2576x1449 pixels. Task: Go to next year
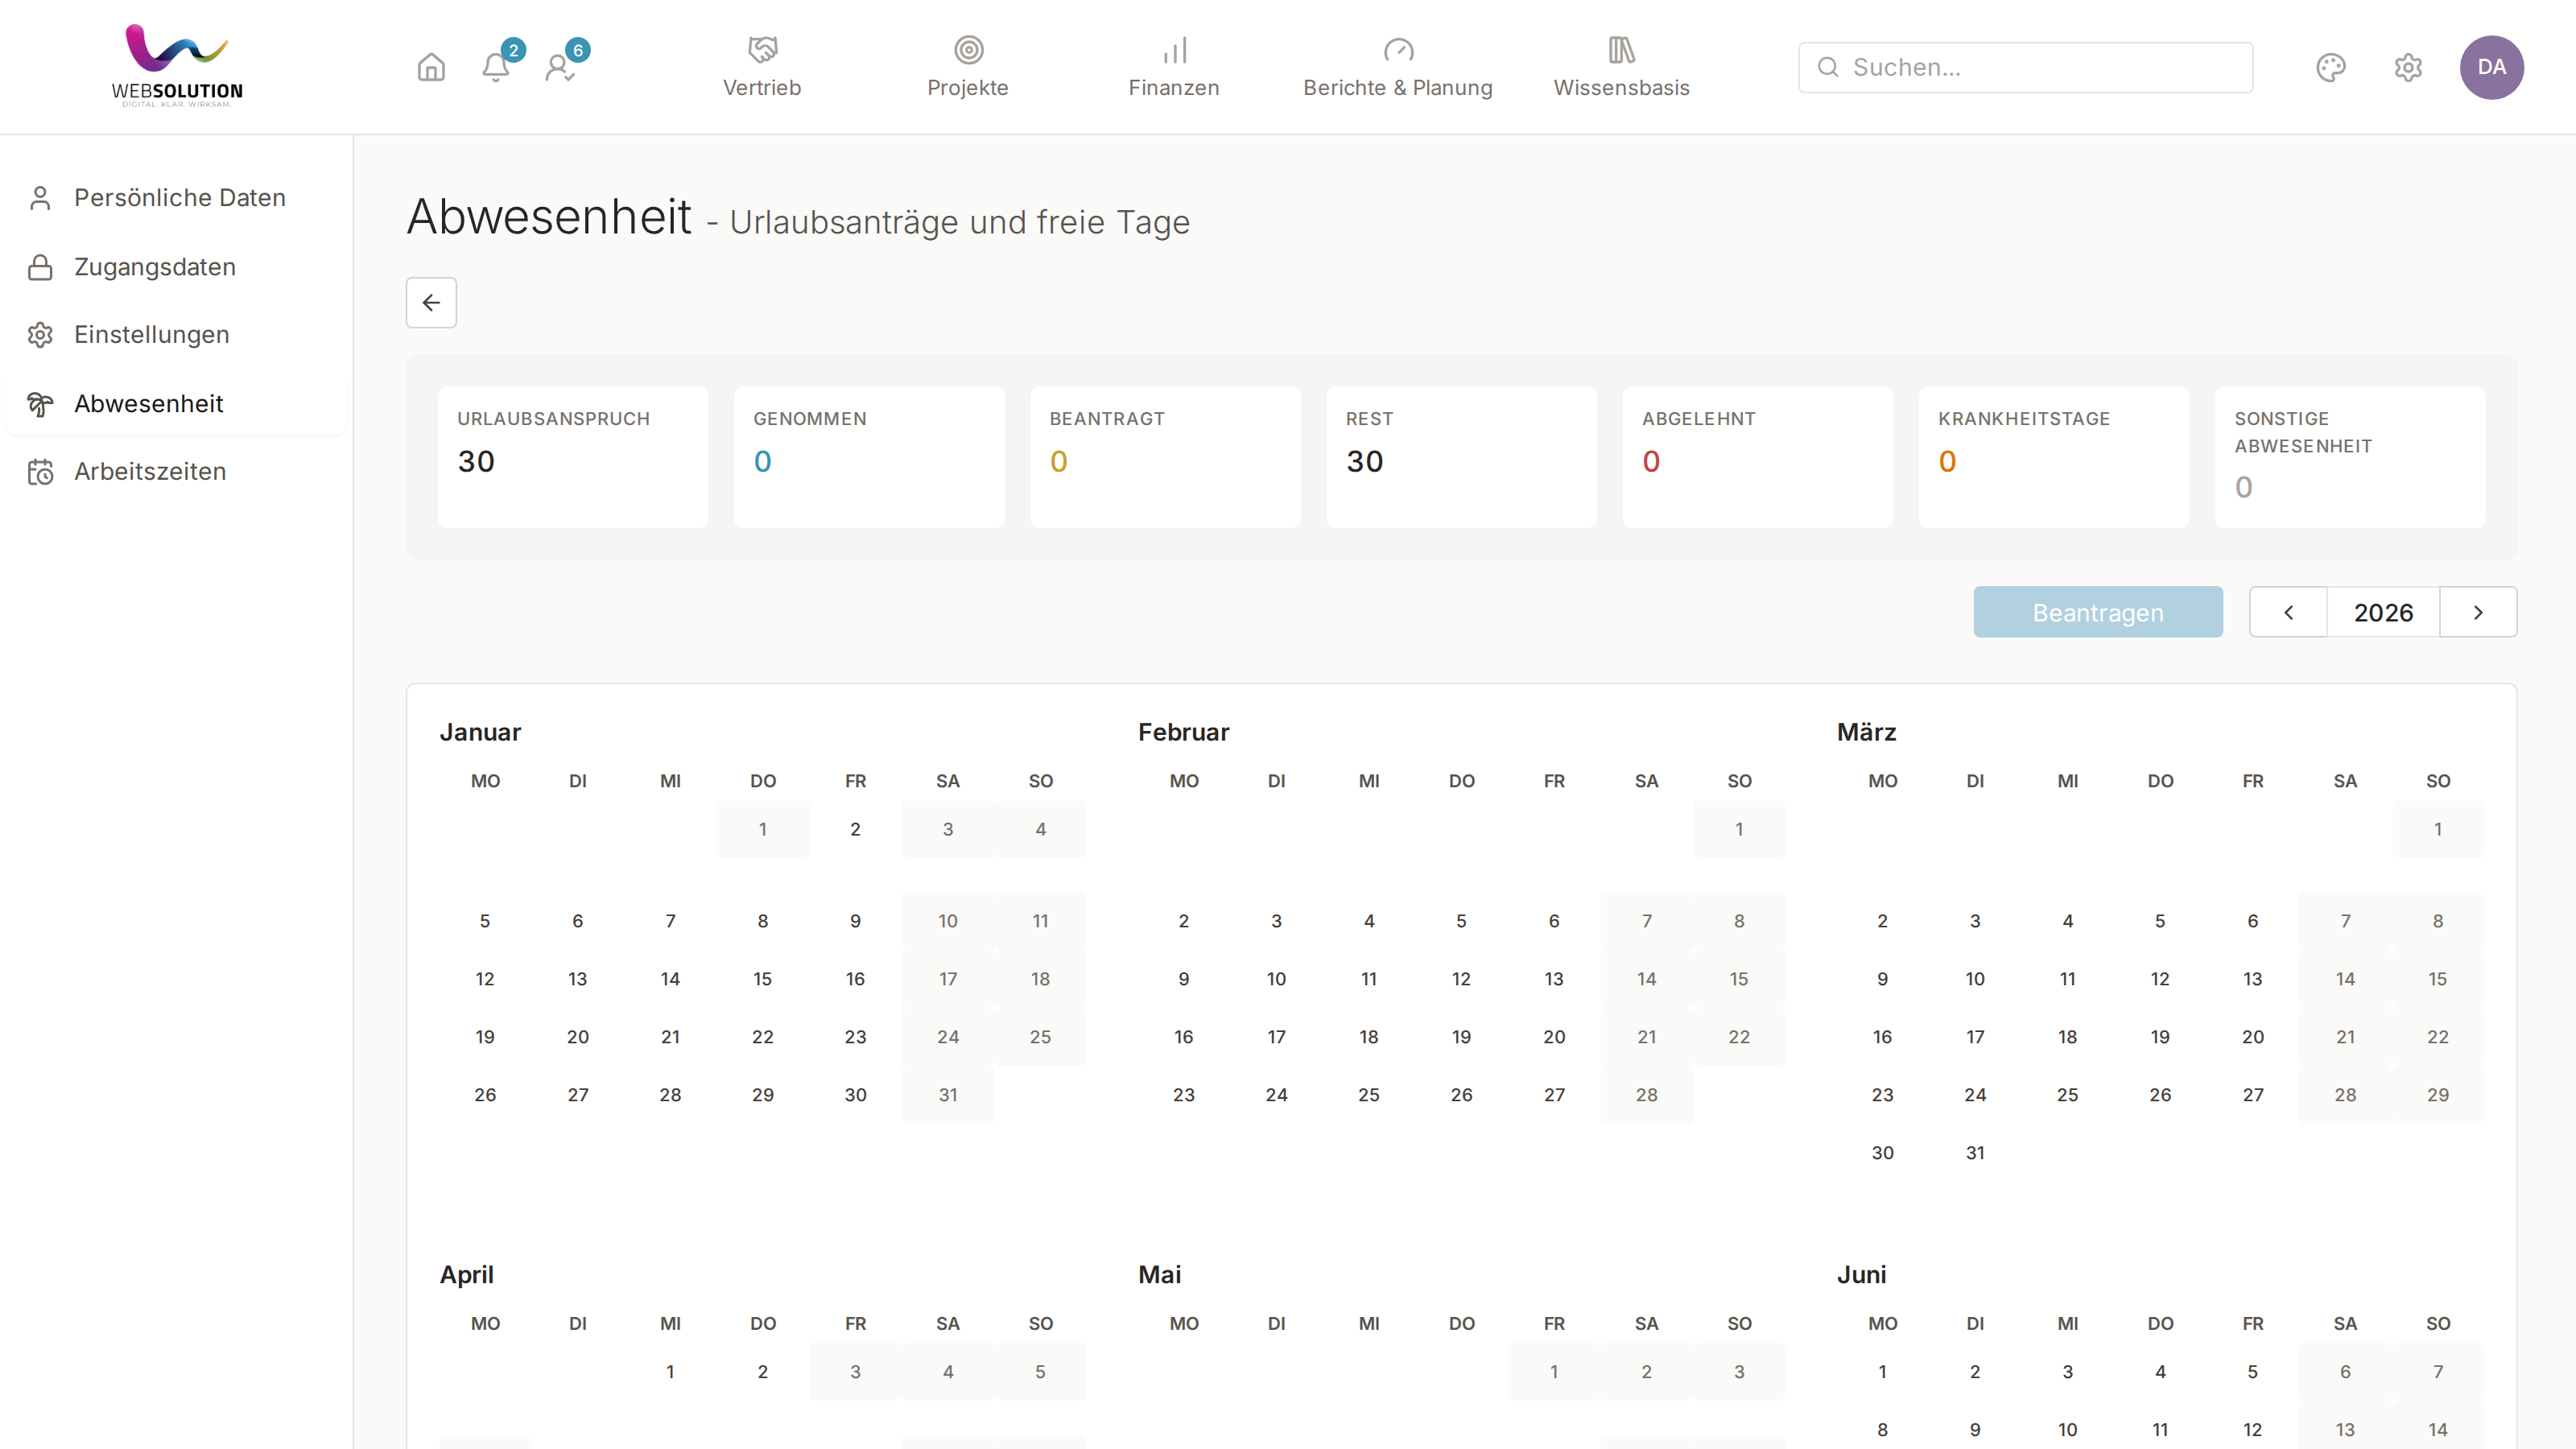tap(2478, 612)
